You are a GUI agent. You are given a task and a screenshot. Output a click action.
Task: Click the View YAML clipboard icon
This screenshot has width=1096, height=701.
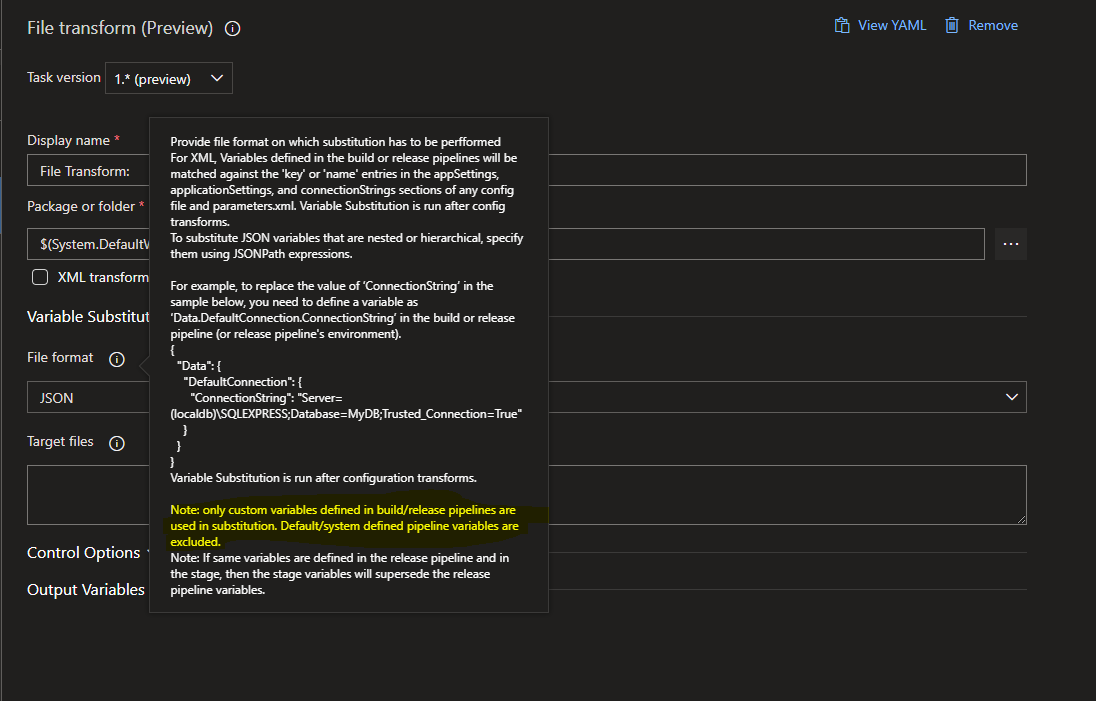[842, 26]
